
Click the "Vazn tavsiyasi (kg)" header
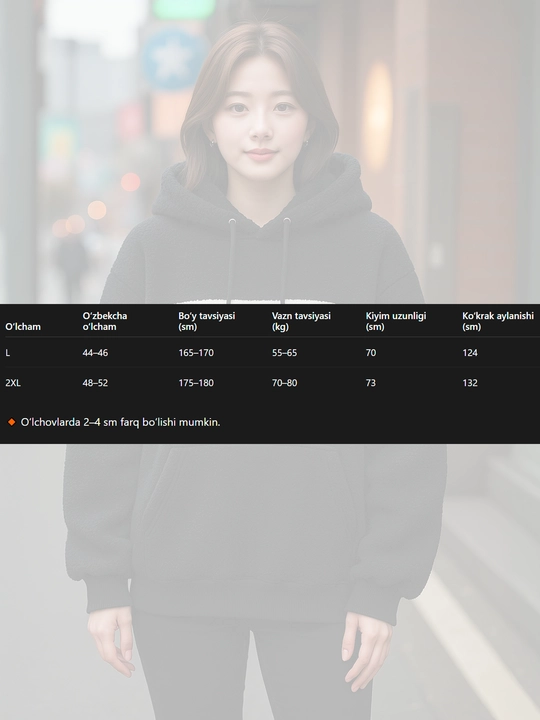click(301, 321)
